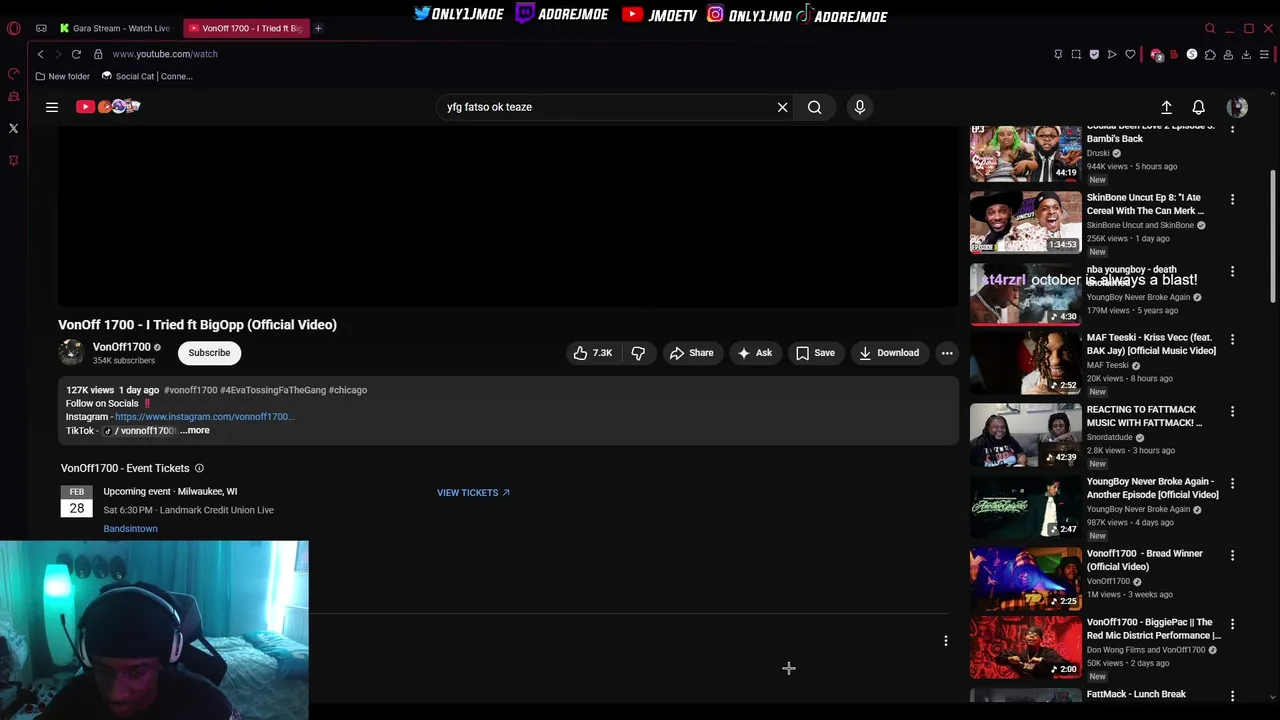The height and width of the screenshot is (720, 1280).
Task: View site info padlock icon
Action: (x=98, y=54)
